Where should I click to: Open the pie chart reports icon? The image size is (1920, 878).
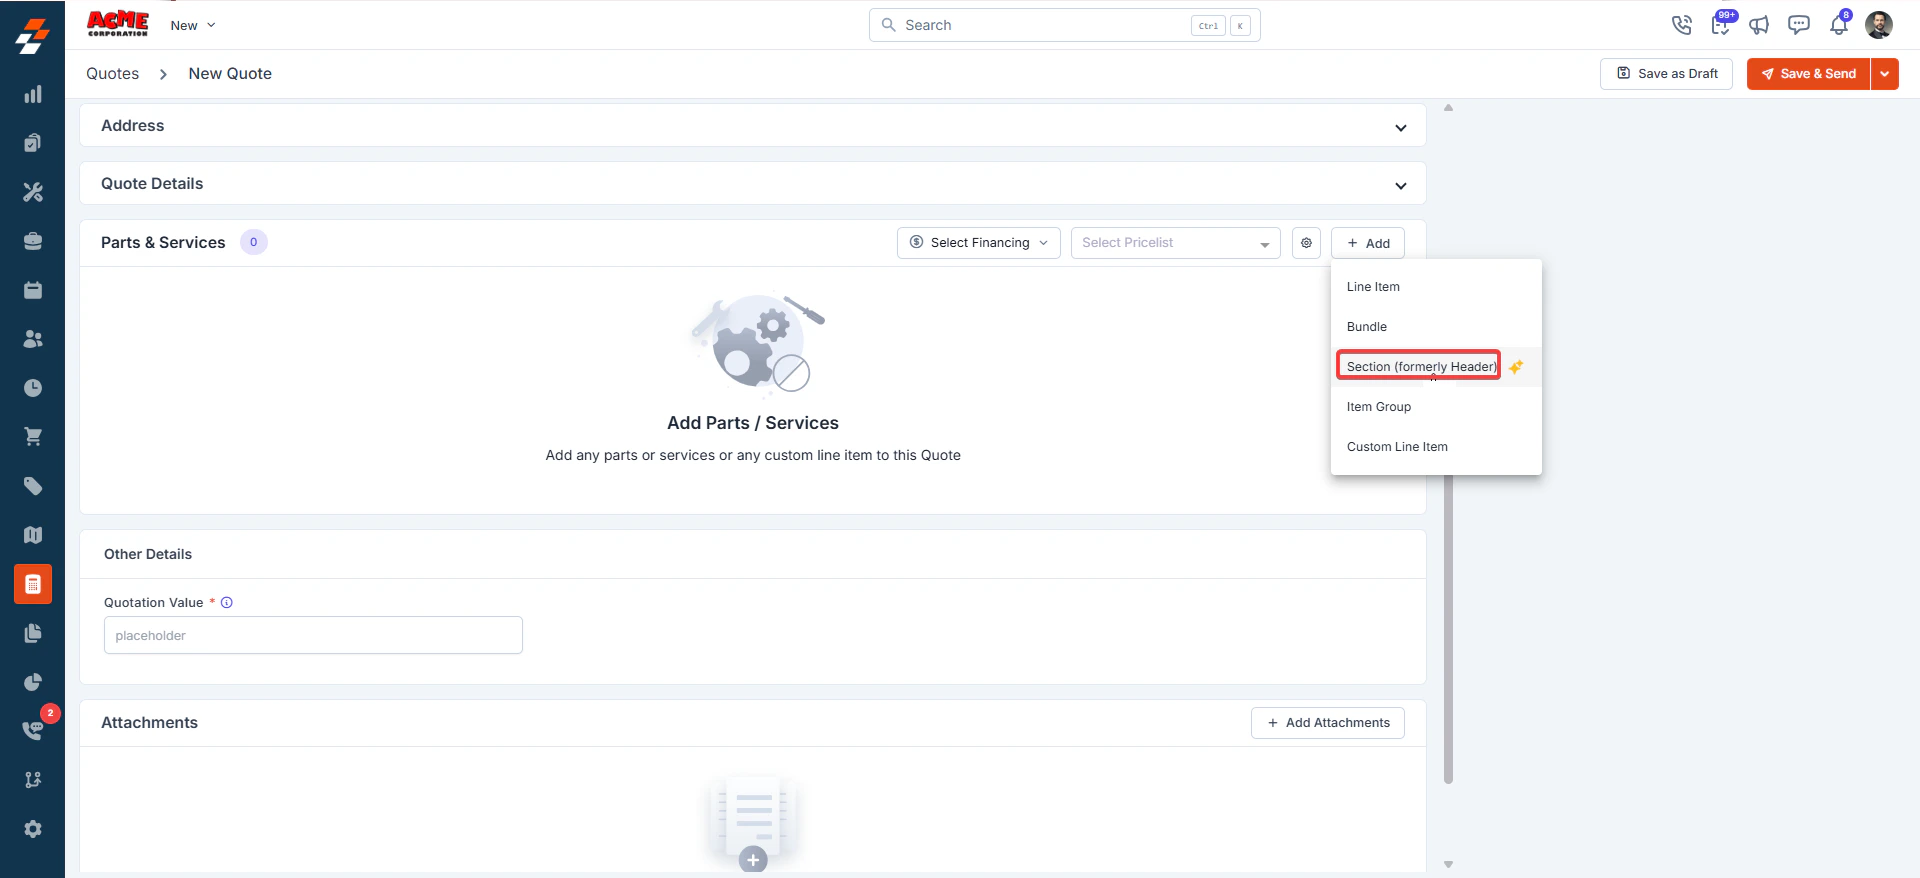point(33,682)
